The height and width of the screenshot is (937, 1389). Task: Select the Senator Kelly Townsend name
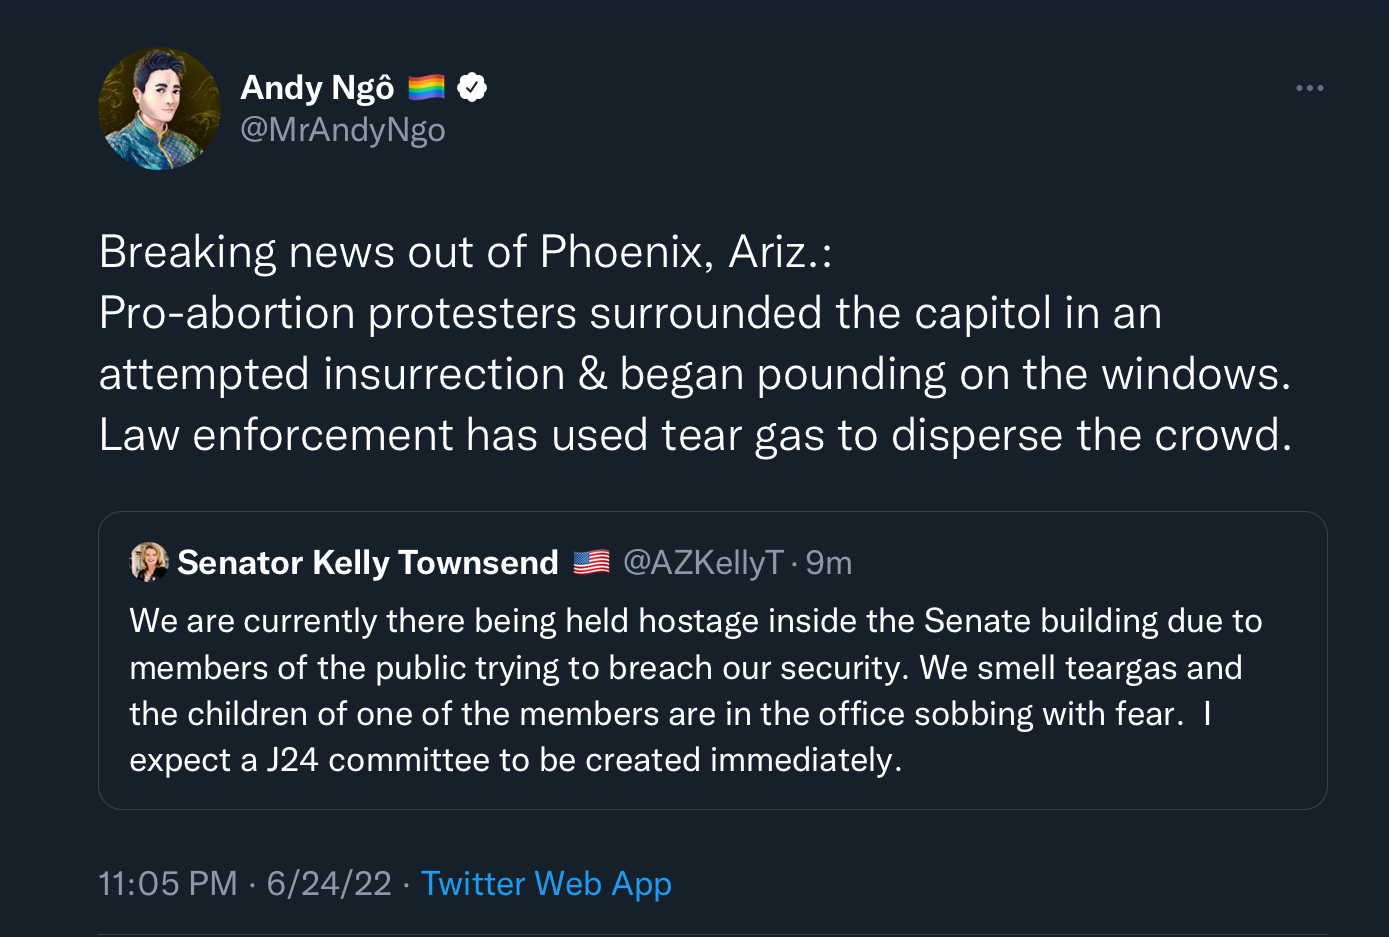tap(367, 562)
